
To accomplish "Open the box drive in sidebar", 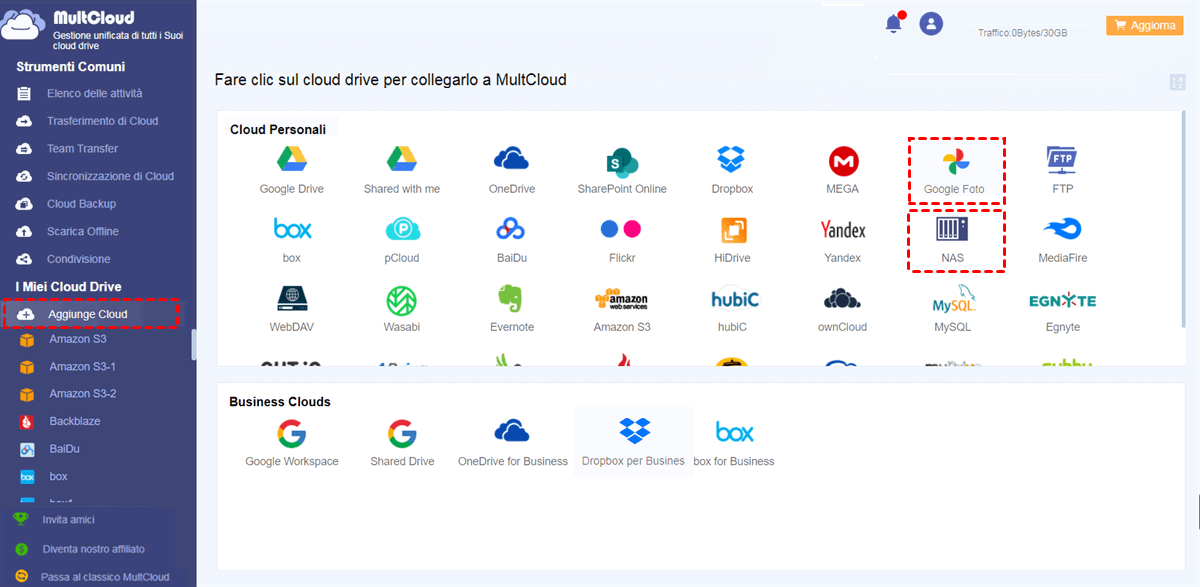I will coord(58,476).
